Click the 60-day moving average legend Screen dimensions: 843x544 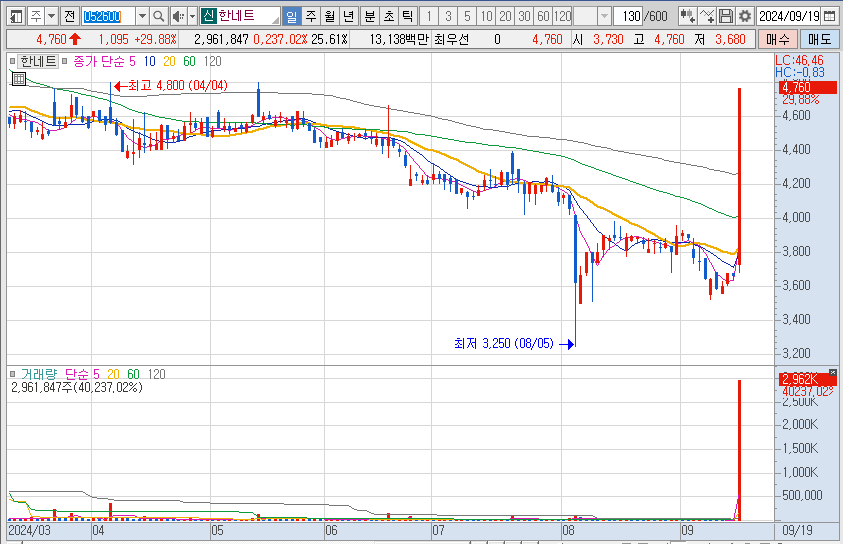click(189, 61)
